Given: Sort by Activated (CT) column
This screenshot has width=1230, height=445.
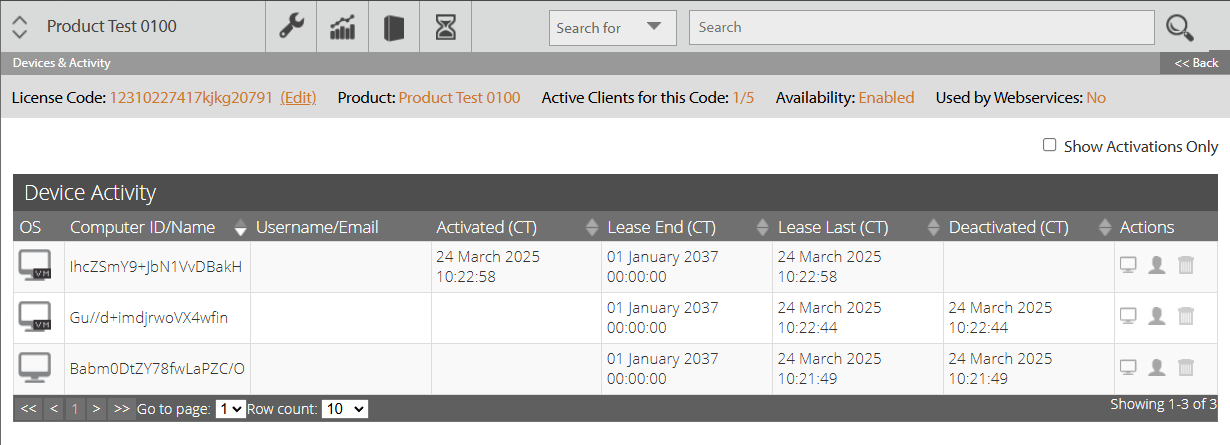Looking at the screenshot, I should point(591,228).
